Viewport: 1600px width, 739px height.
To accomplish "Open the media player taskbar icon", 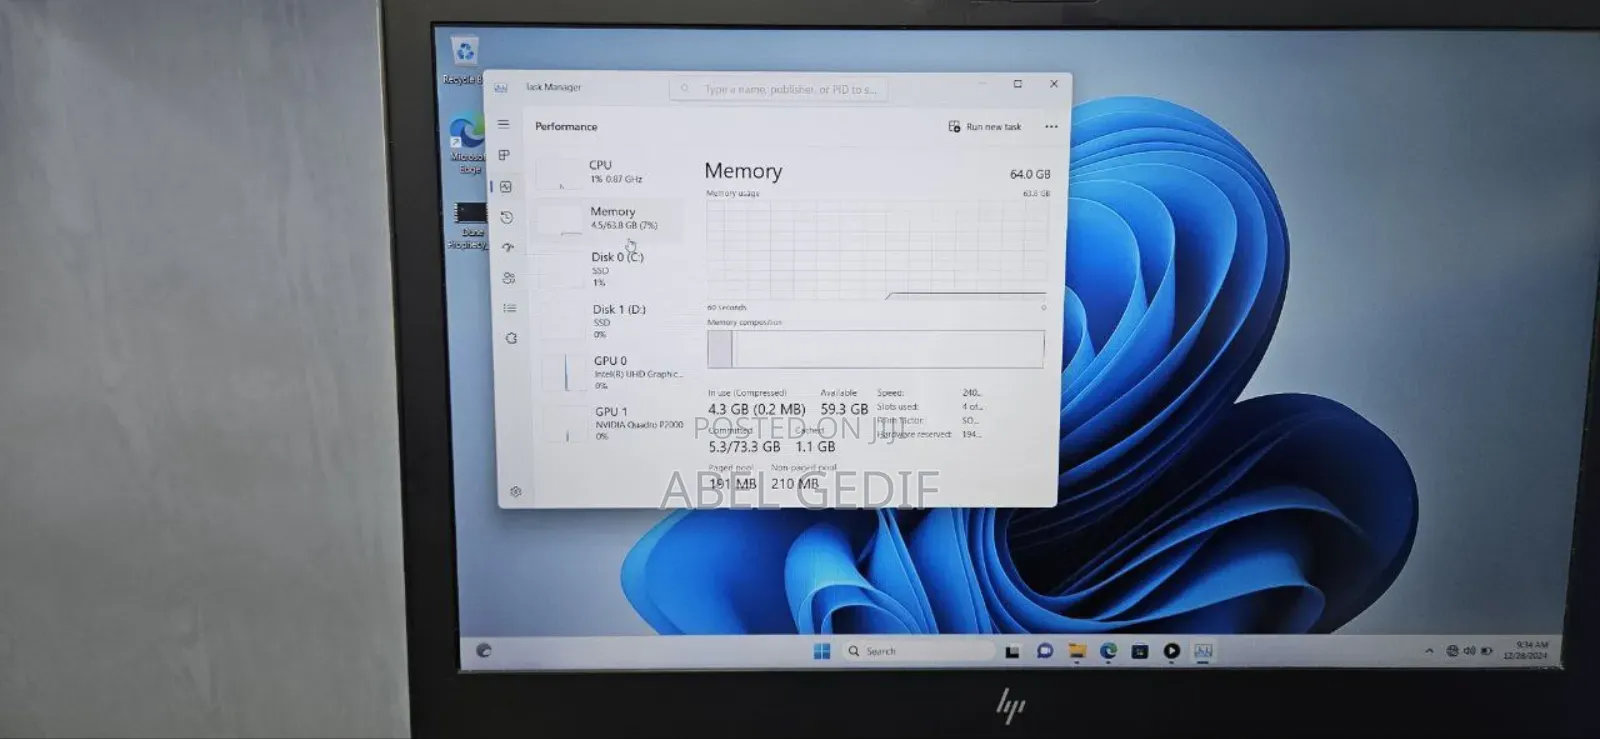I will click(1171, 651).
